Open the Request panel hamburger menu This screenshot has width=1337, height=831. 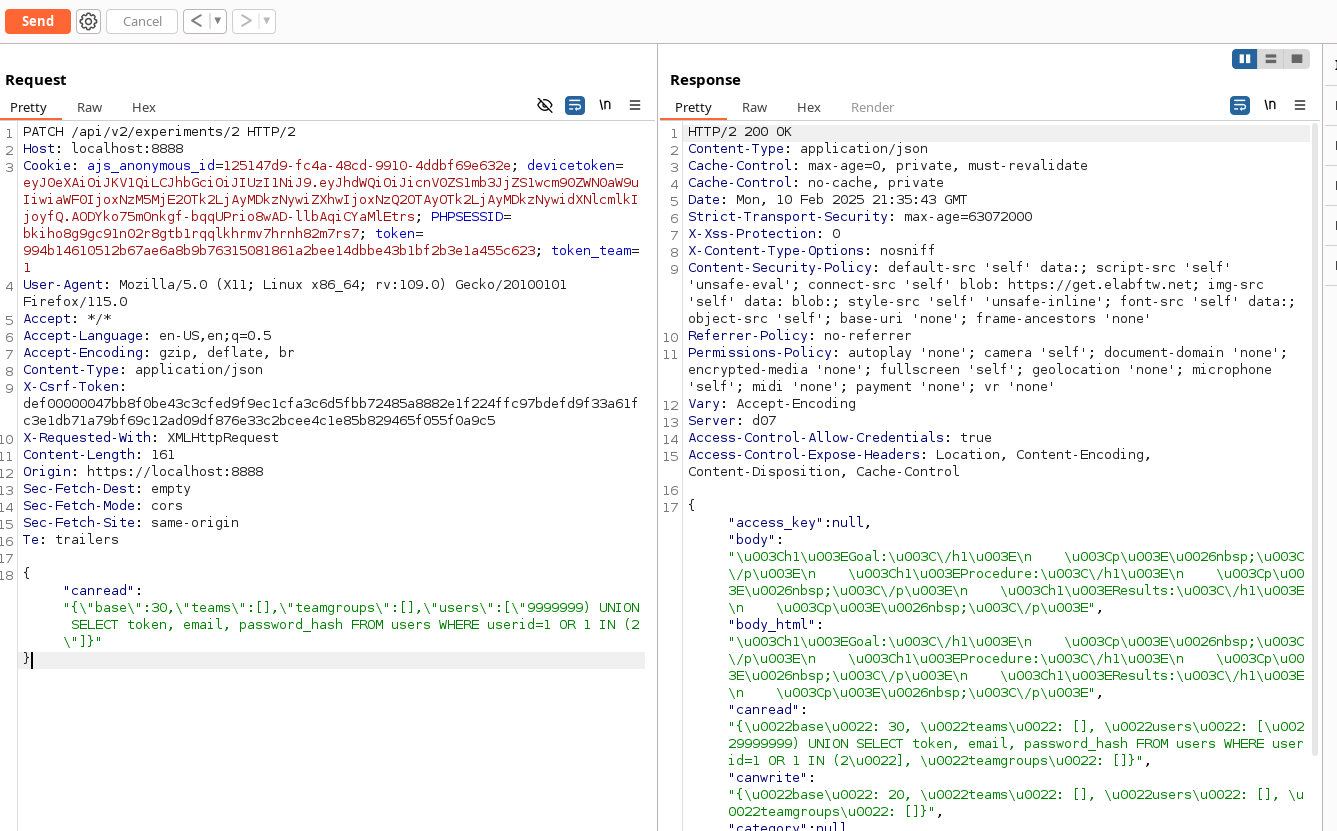coord(635,105)
